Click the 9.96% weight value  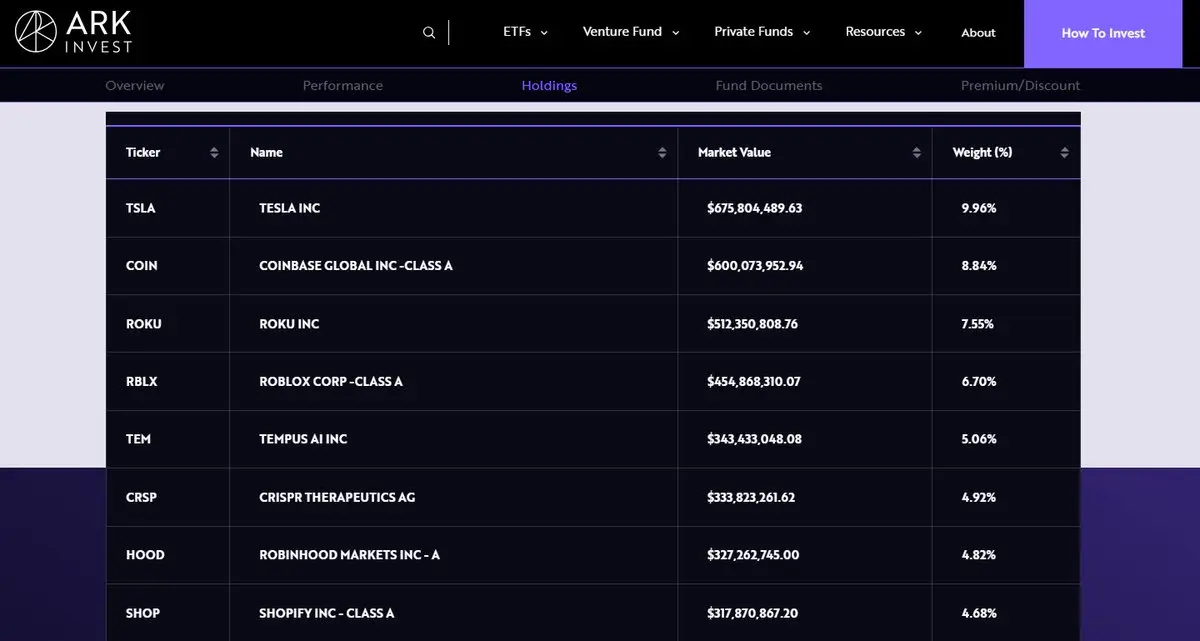(x=979, y=209)
